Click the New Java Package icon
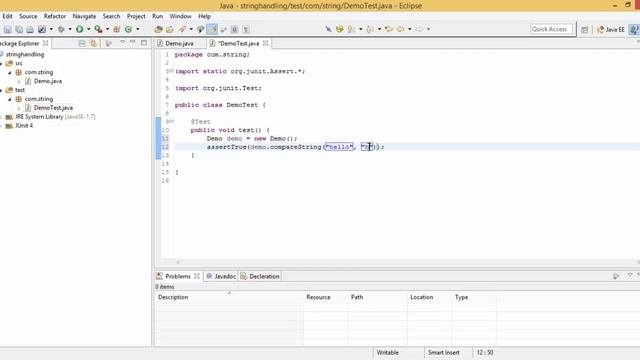Viewport: 640px width, 360px height. [x=117, y=29]
